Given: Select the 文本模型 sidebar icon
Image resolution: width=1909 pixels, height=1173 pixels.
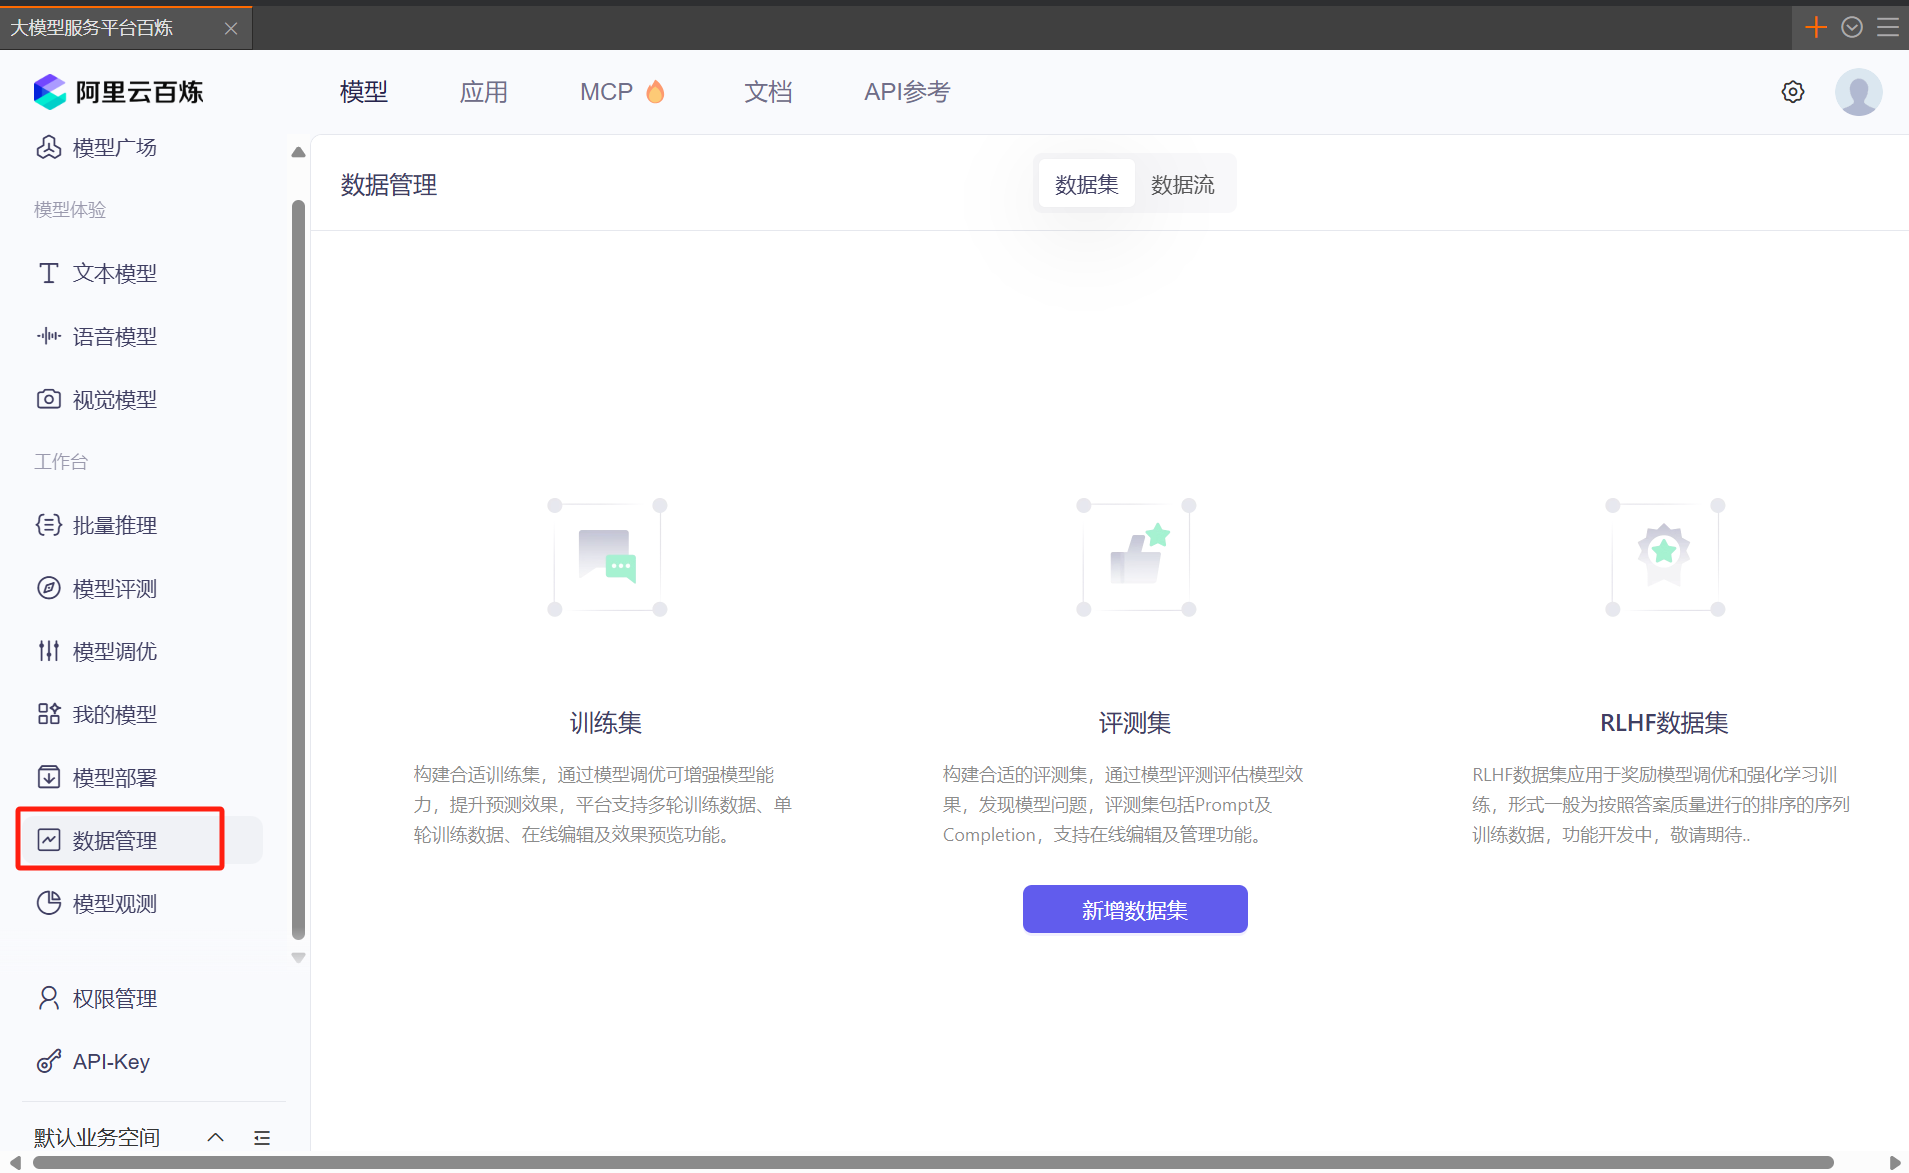Looking at the screenshot, I should tap(49, 273).
